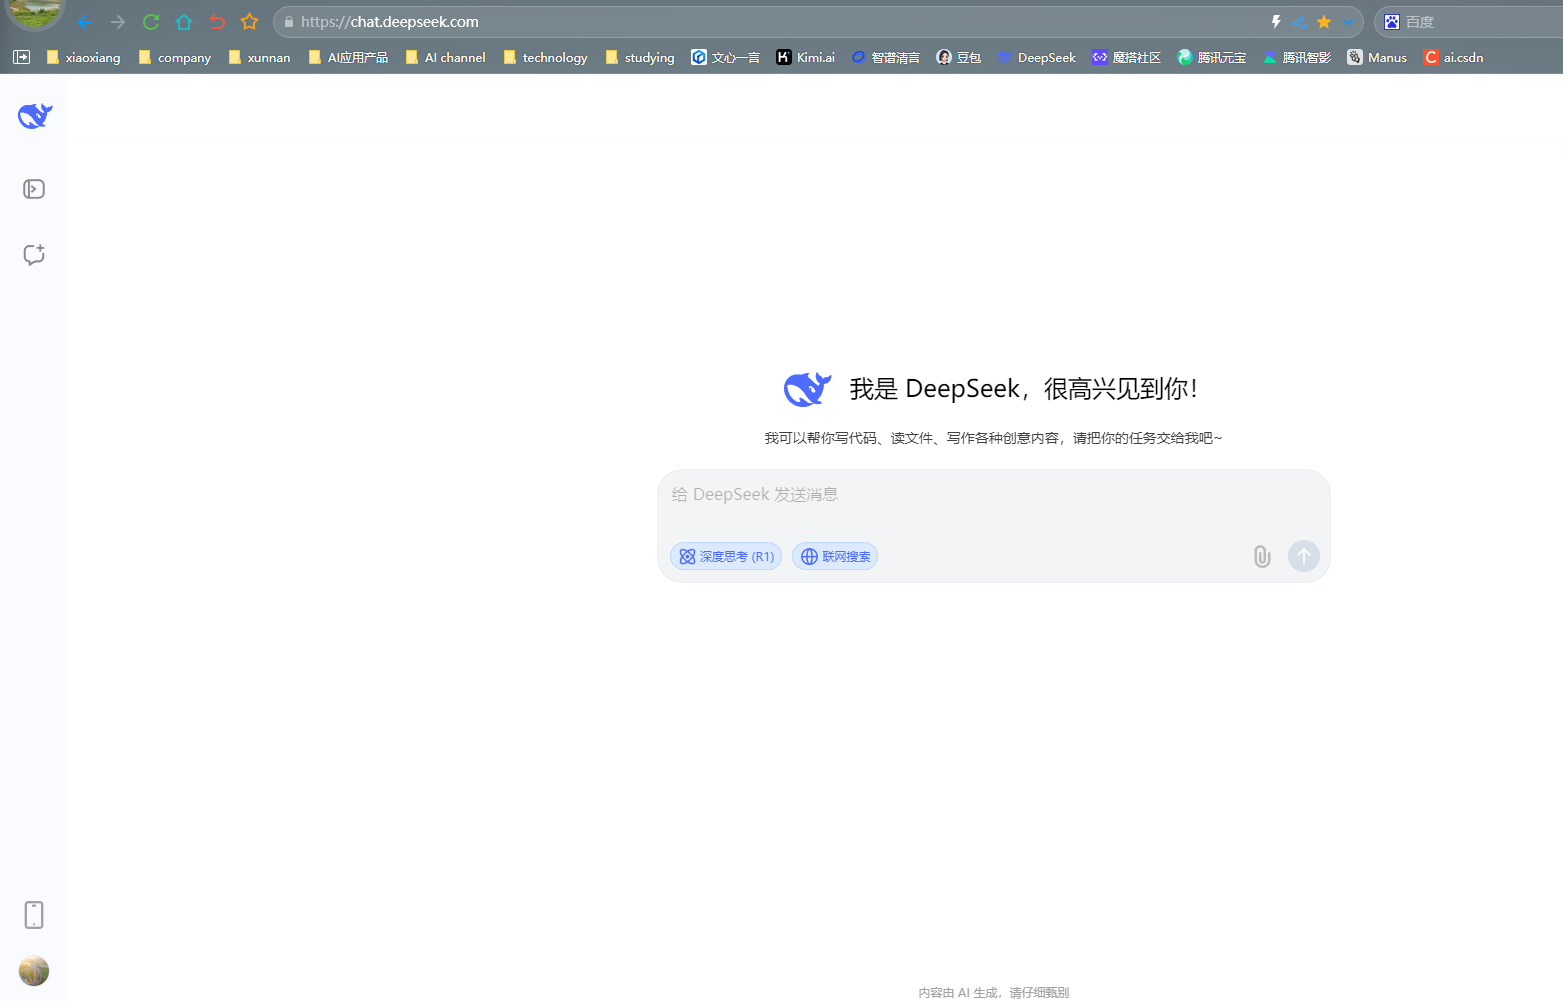Open the 腾讯智影 bookmark

(1297, 58)
